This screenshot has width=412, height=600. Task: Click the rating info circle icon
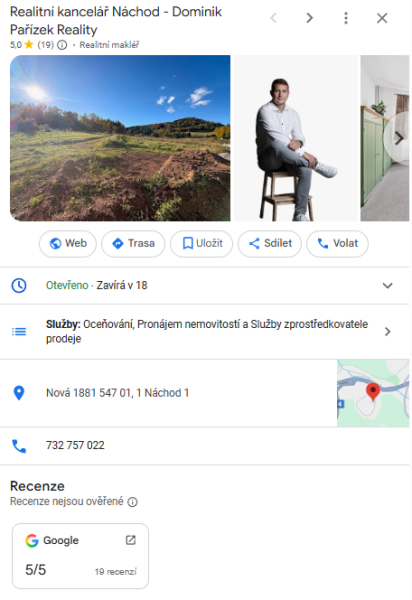62,45
